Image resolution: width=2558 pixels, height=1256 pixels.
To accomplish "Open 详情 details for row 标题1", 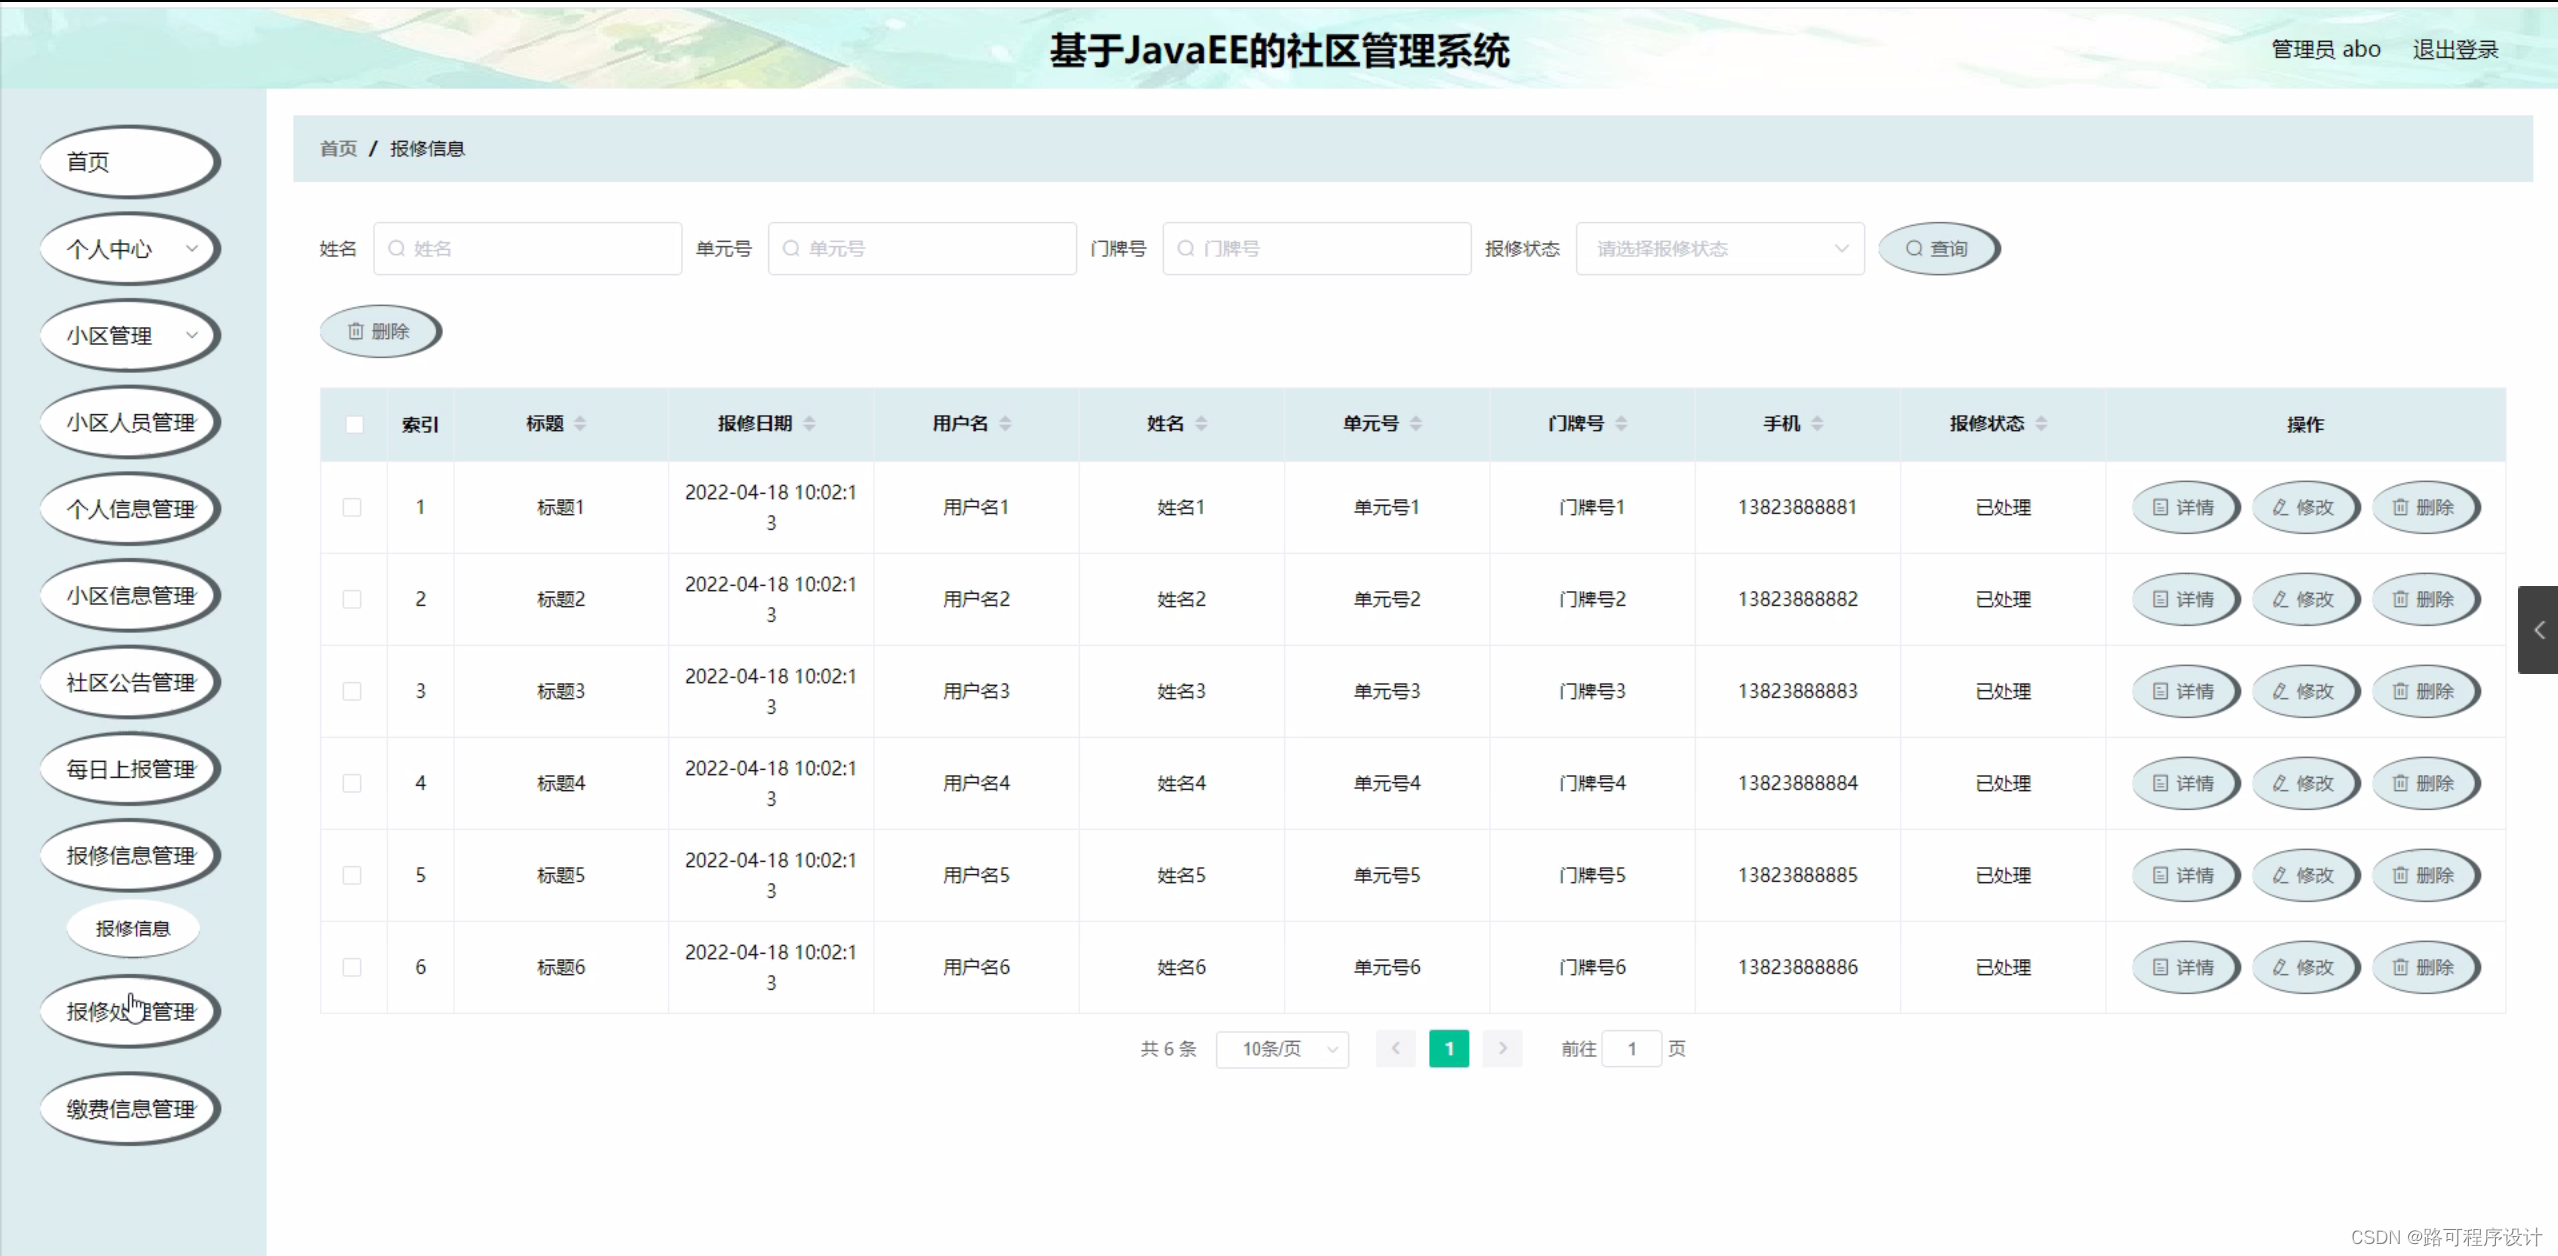I will [2184, 508].
